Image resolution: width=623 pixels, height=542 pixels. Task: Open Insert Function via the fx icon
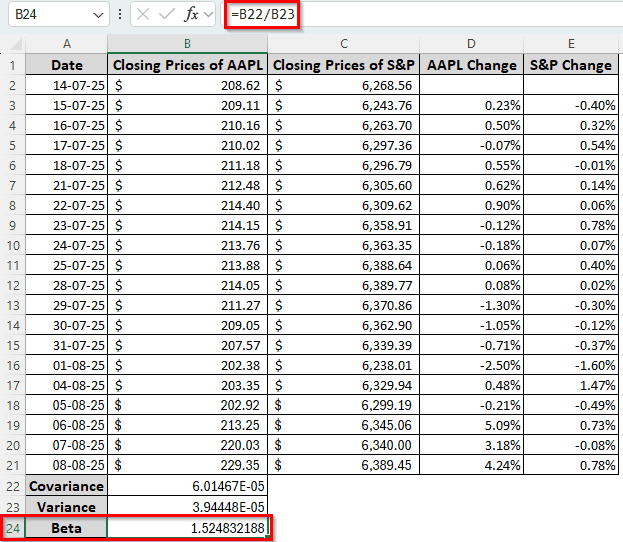pos(192,15)
